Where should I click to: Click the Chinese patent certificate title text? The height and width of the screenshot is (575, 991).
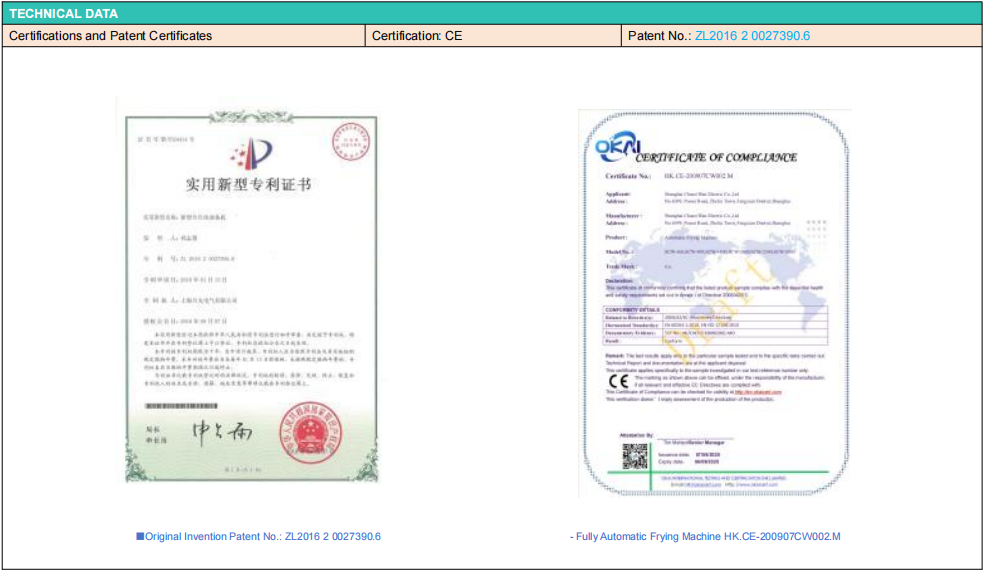pos(249,185)
